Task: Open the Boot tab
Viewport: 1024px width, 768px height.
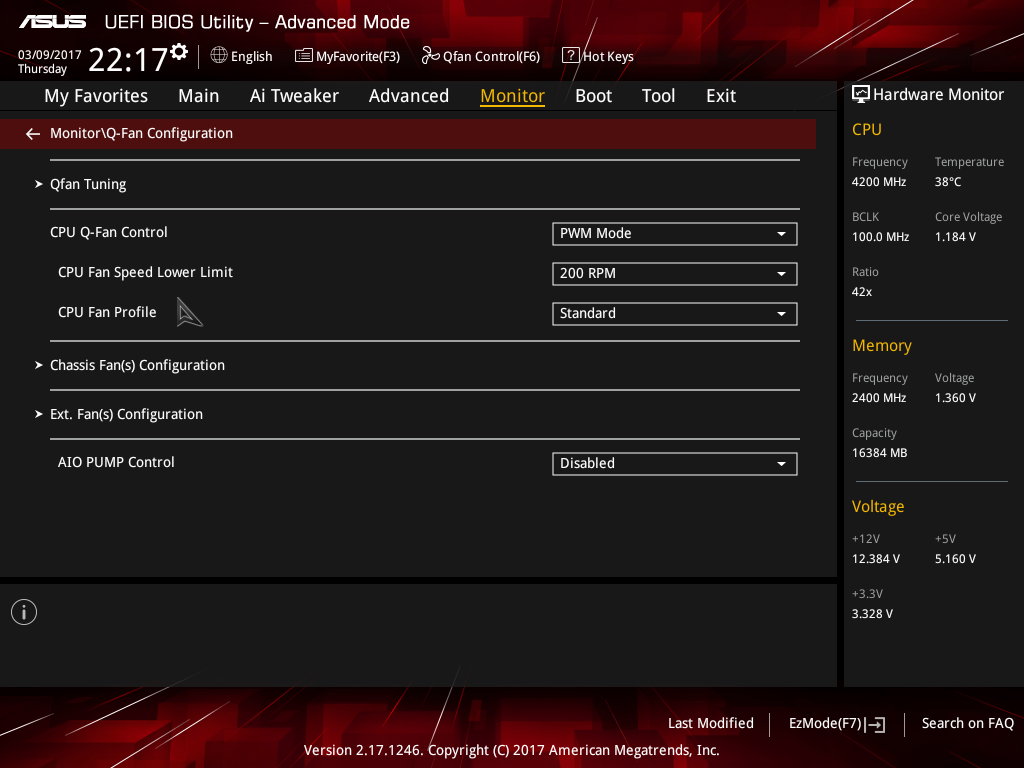Action: 593,96
